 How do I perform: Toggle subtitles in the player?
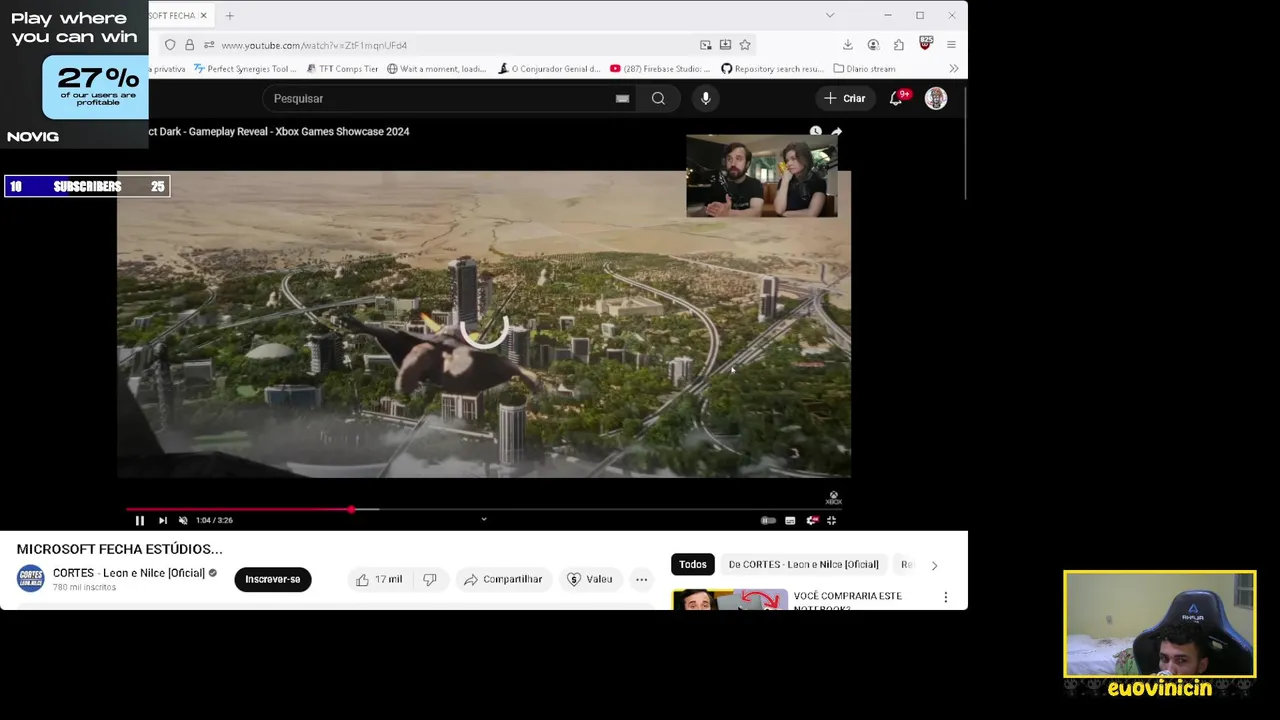coord(790,520)
